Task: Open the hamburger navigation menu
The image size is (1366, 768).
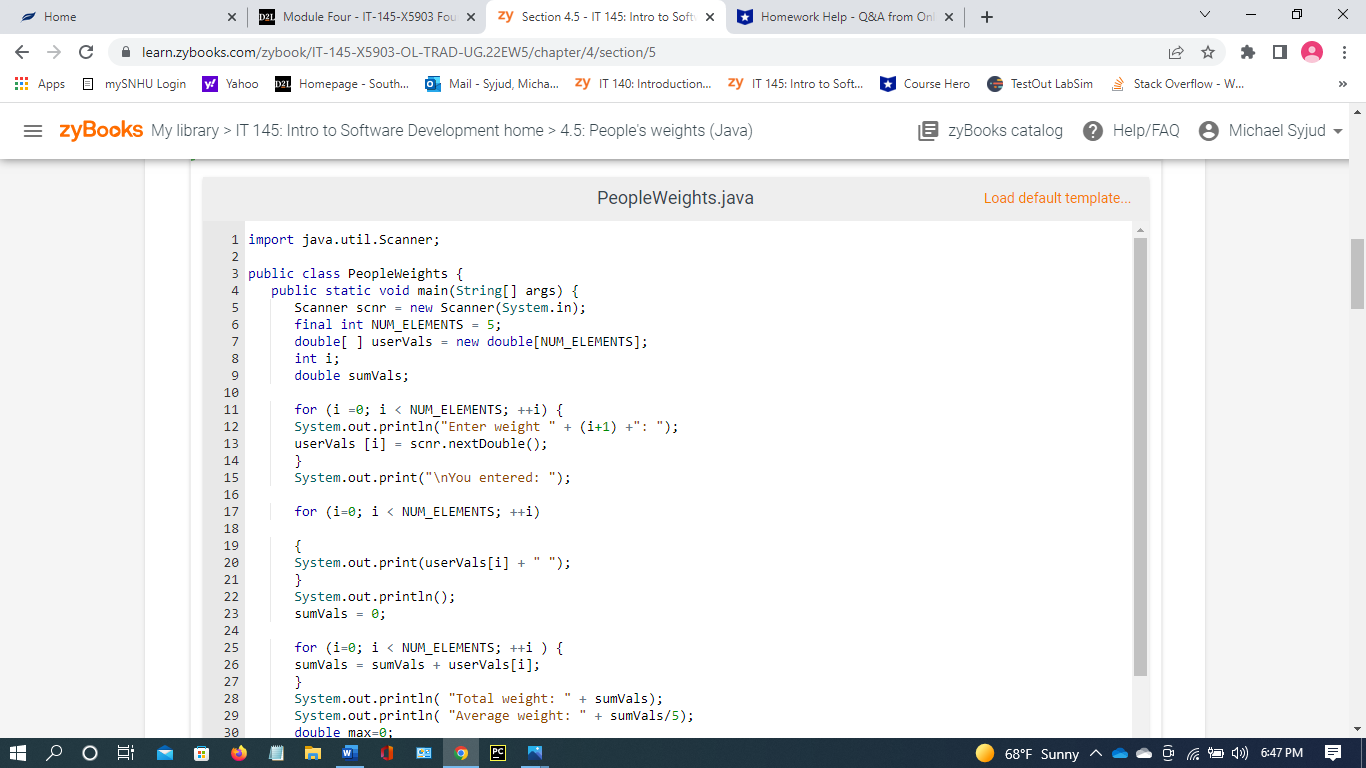Action: pyautogui.click(x=33, y=130)
